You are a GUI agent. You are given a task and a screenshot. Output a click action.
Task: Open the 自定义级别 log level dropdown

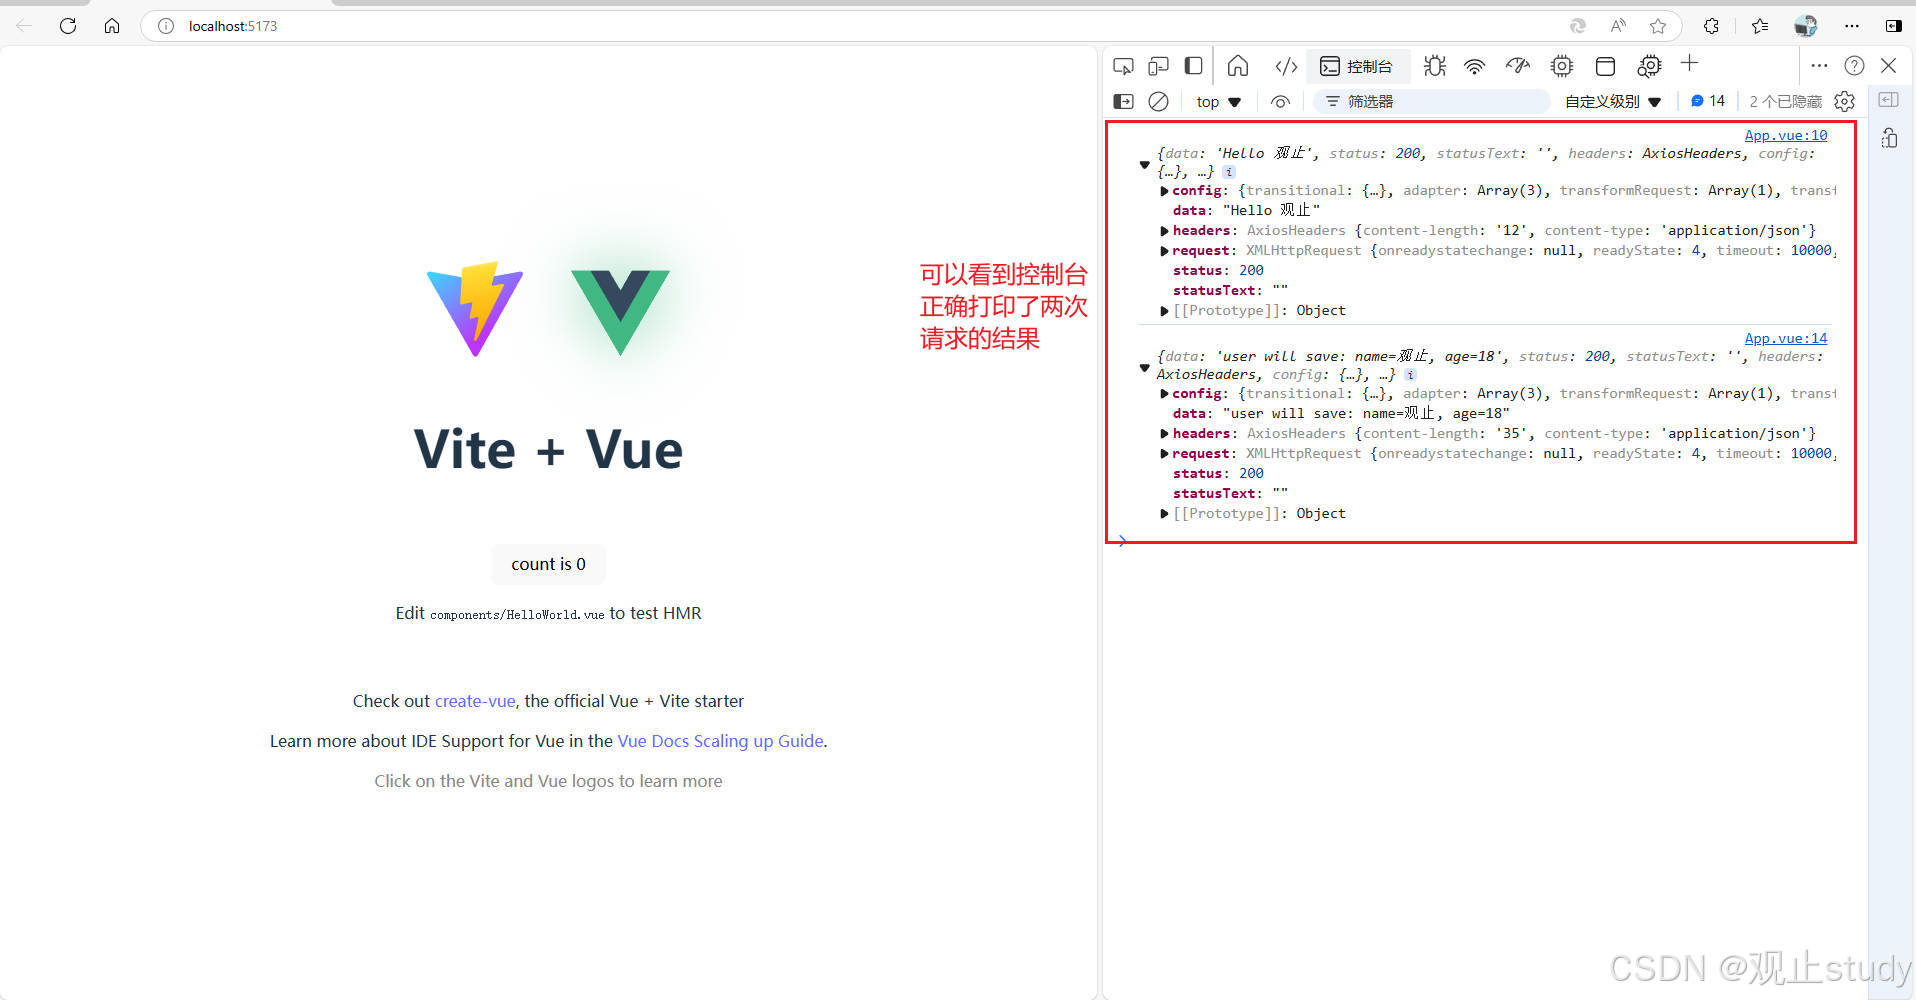coord(1612,102)
